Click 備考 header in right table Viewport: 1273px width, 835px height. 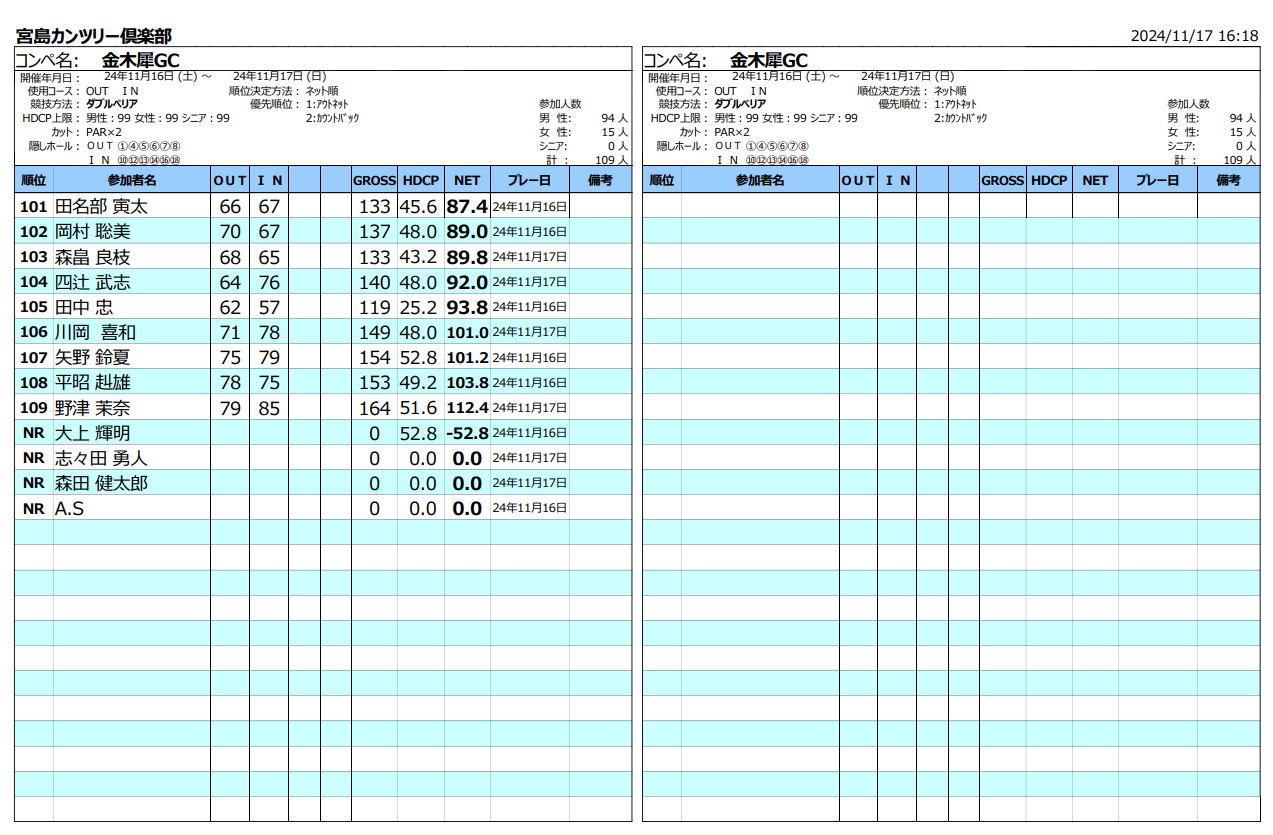tap(1228, 180)
